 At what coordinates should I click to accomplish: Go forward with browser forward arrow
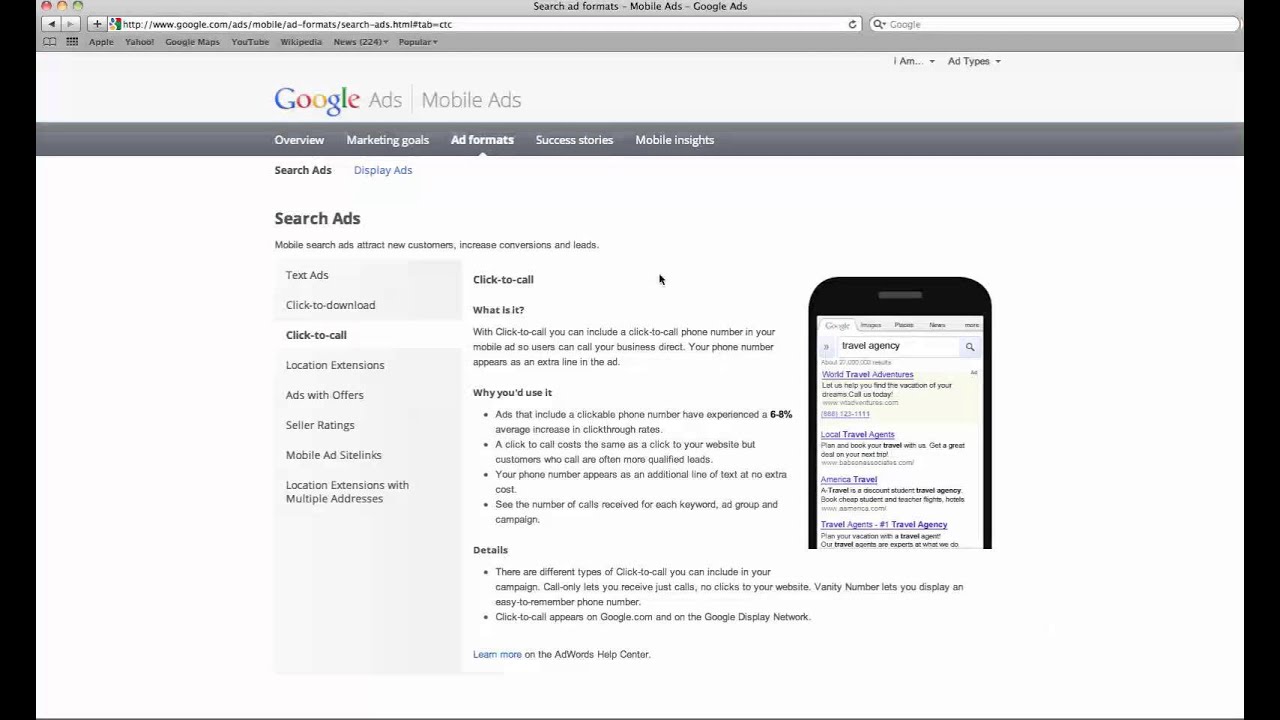70,24
